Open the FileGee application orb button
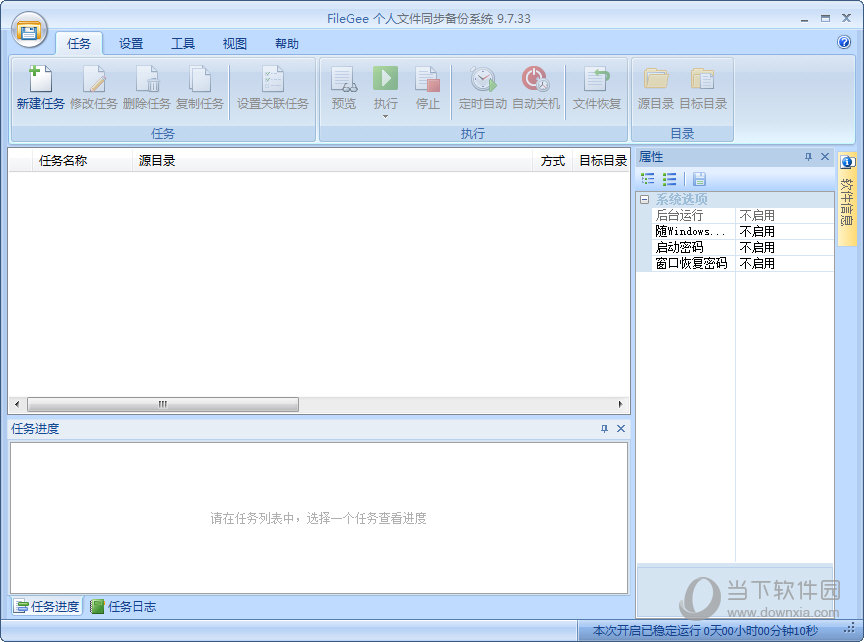This screenshot has height=642, width=864. click(29, 30)
